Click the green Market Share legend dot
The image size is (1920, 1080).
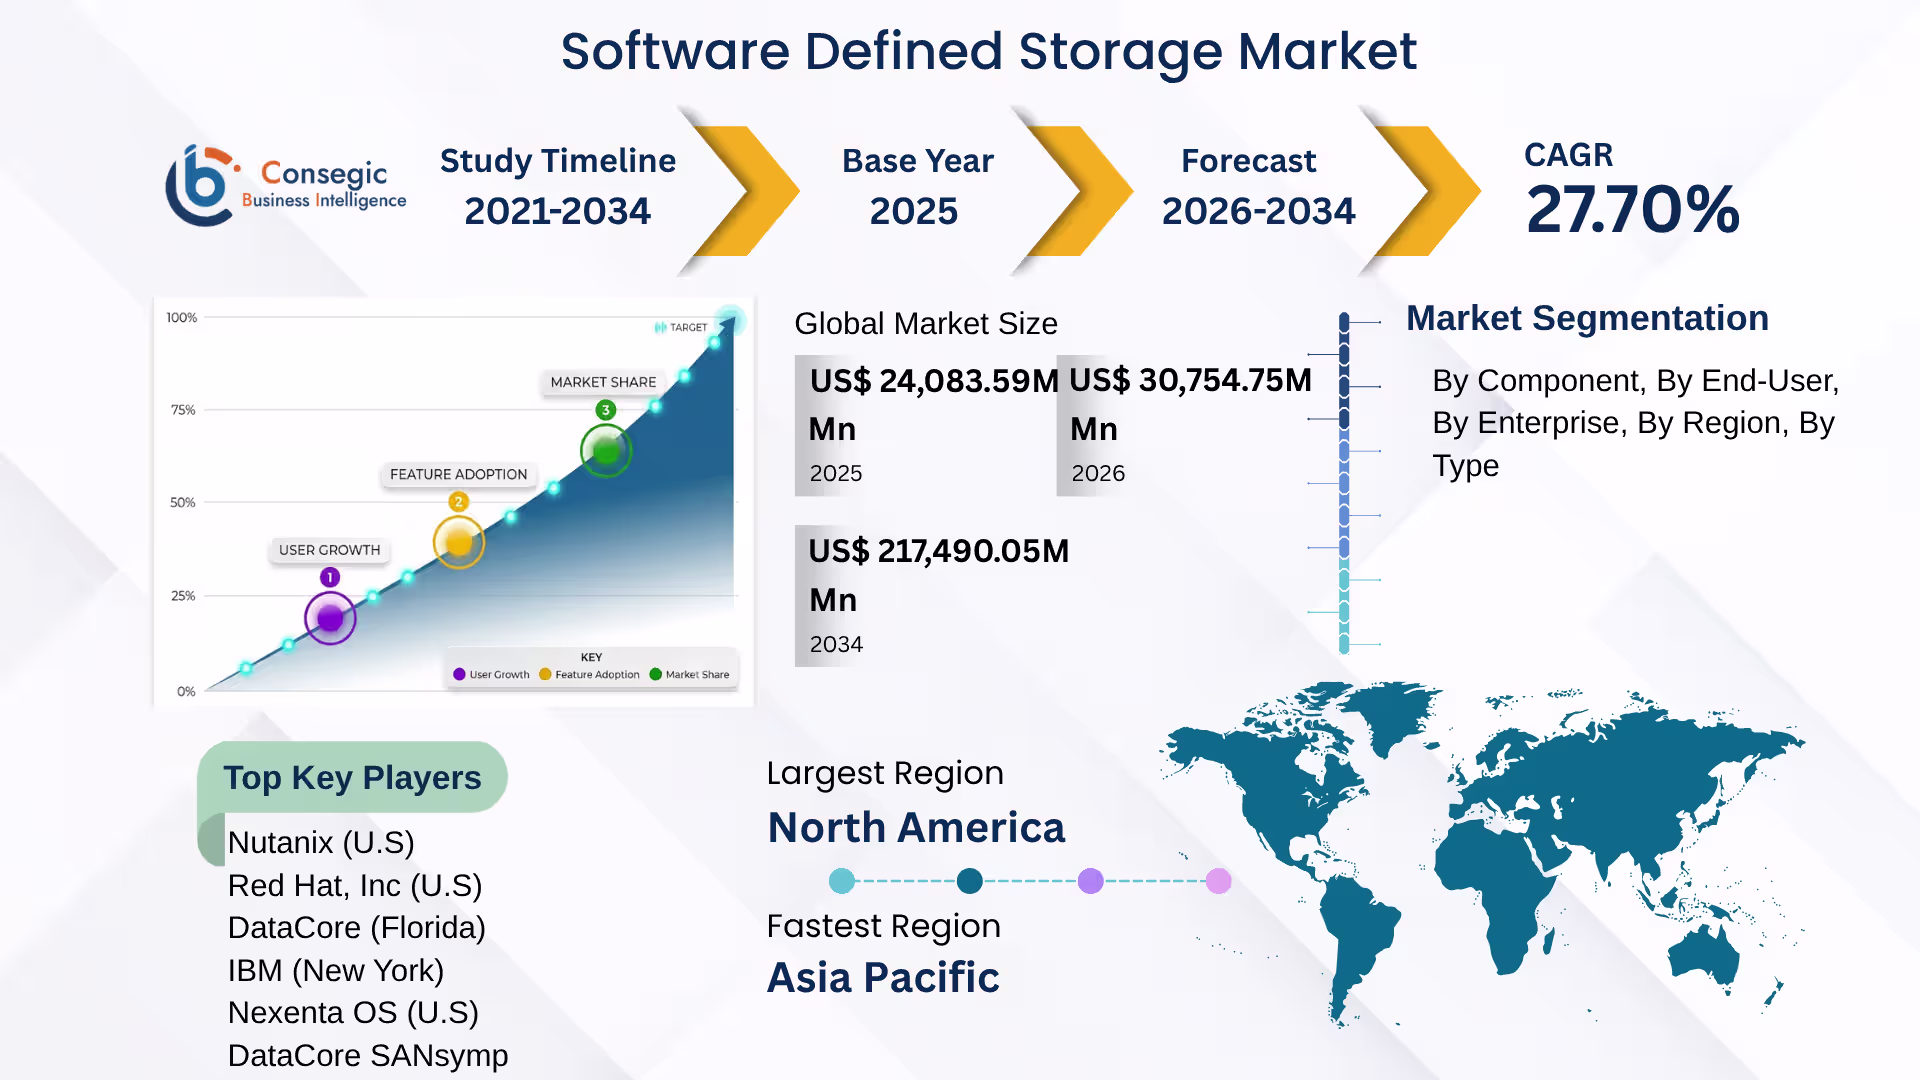coord(656,674)
